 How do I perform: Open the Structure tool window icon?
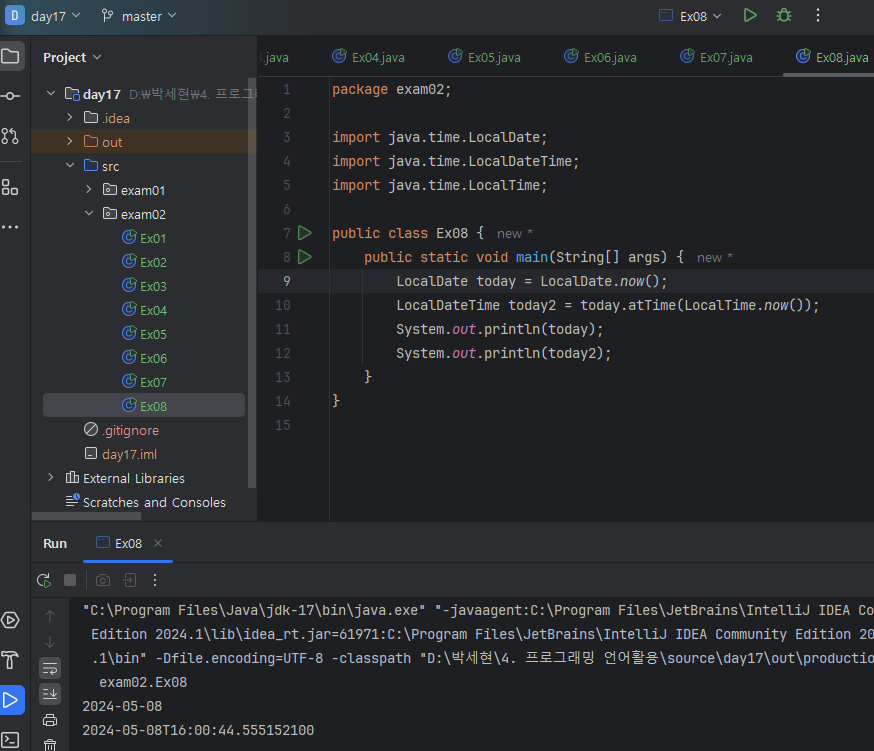coord(11,187)
